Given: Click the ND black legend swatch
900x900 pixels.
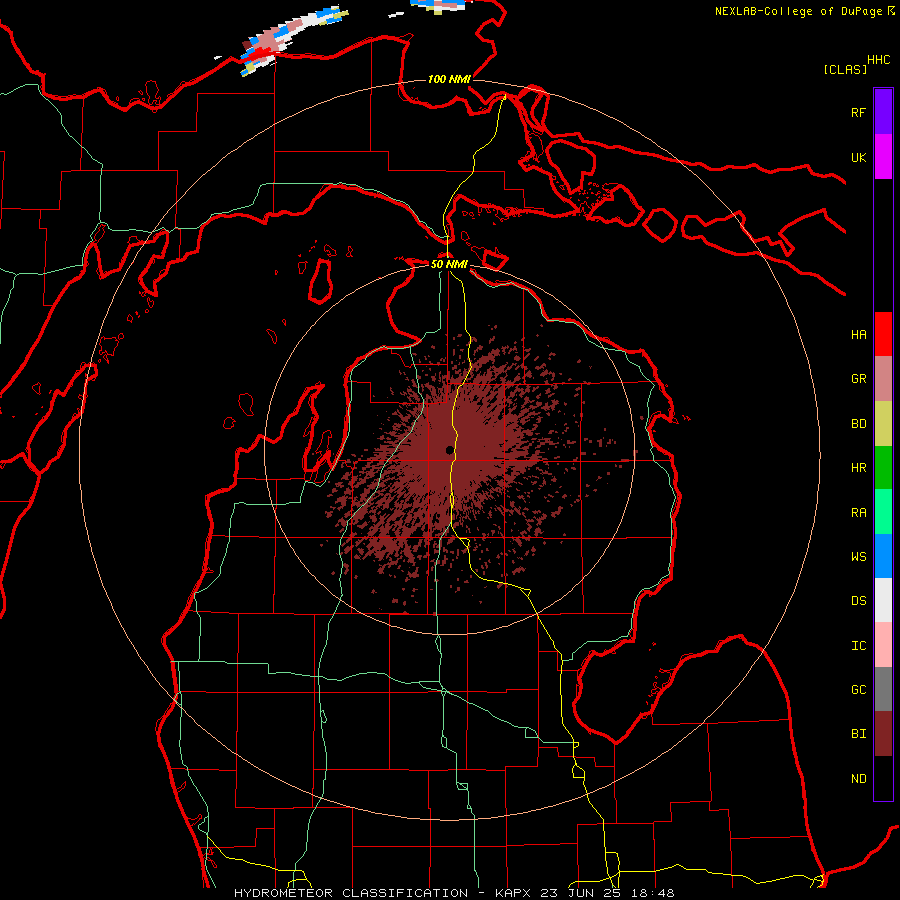Looking at the screenshot, I should [x=883, y=778].
